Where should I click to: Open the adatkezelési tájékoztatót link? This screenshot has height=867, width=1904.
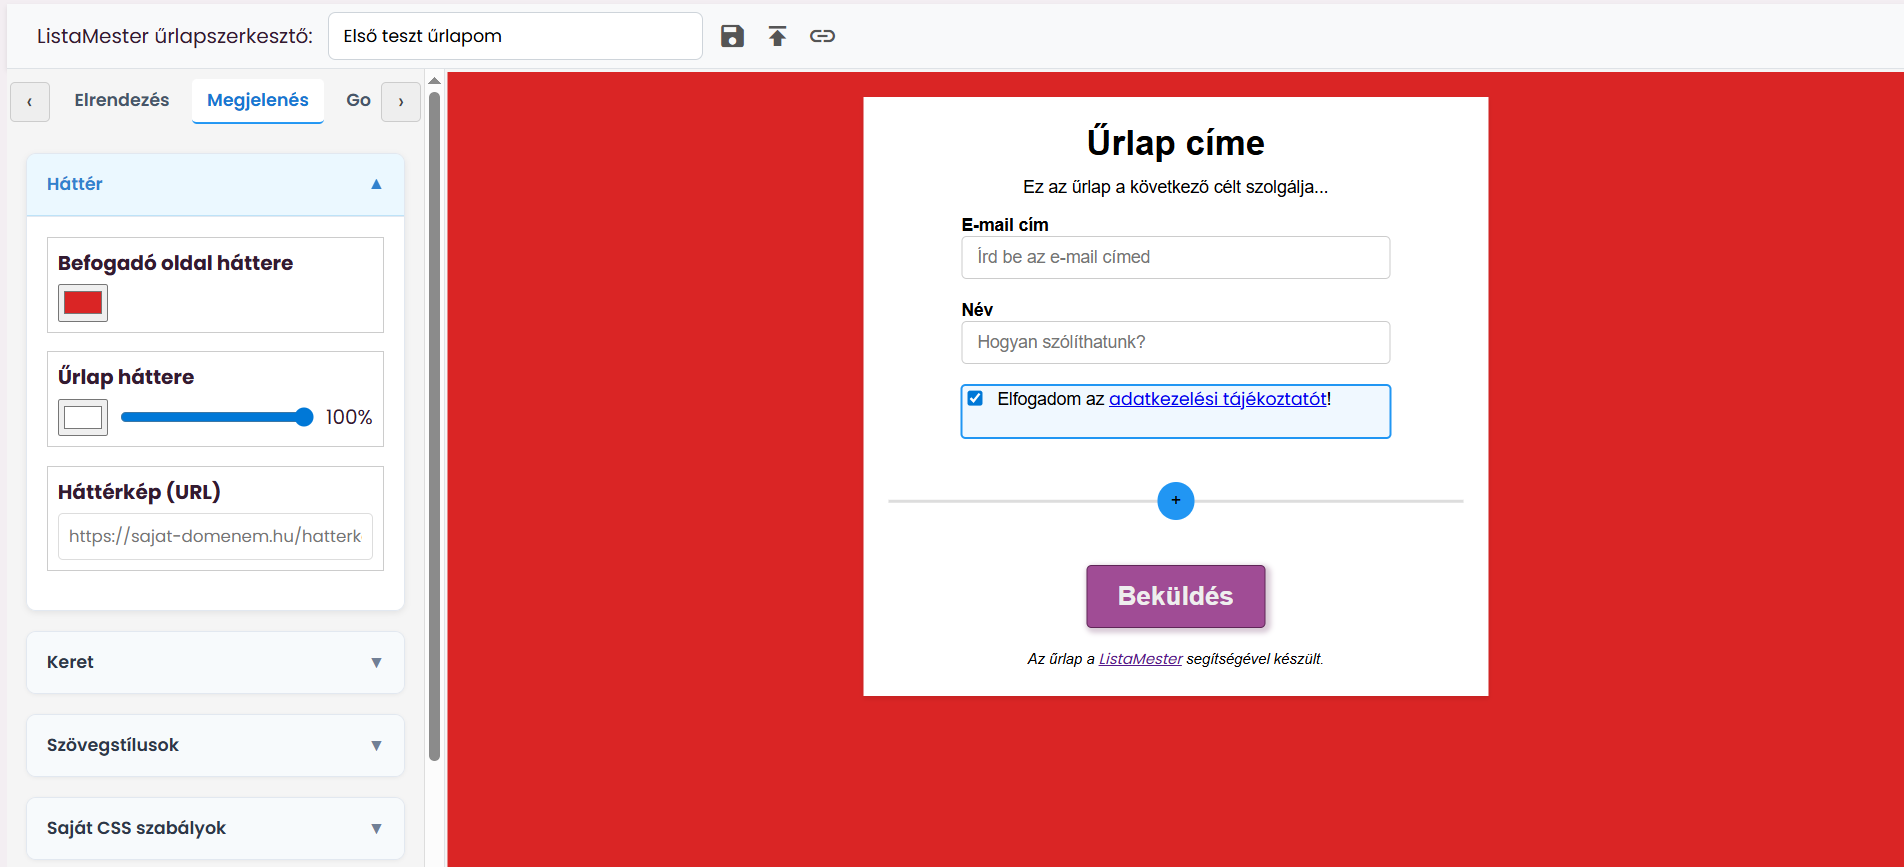1217,399
